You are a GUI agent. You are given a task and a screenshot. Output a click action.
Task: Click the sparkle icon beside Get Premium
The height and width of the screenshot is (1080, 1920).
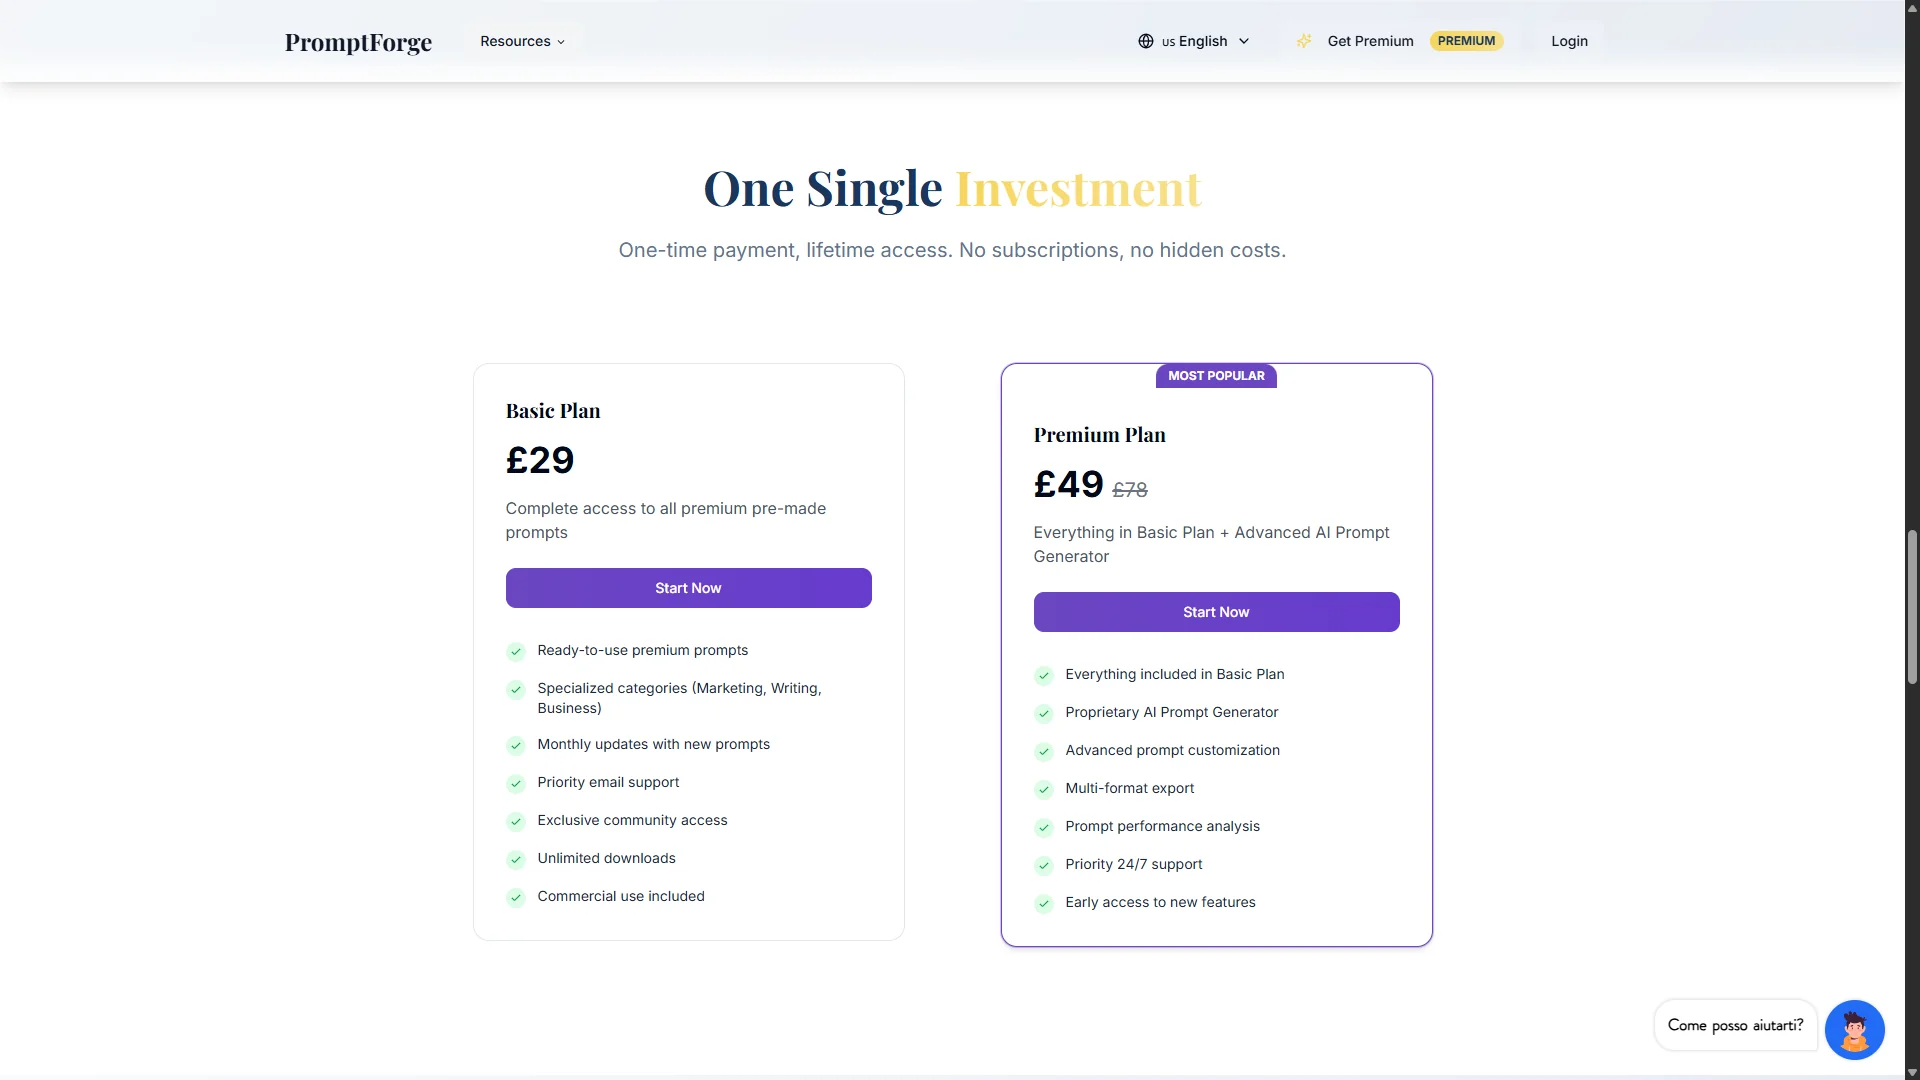tap(1304, 41)
